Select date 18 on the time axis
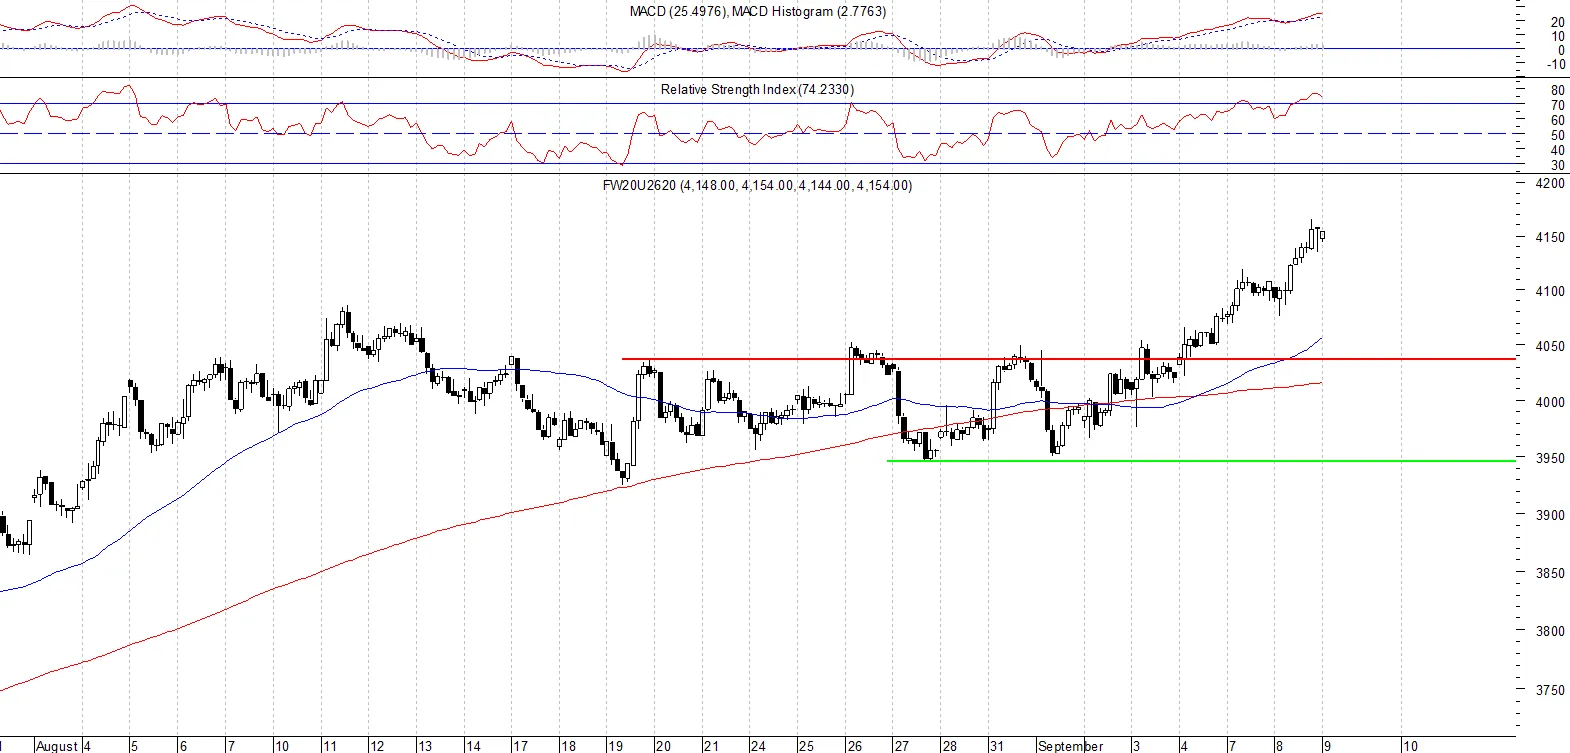The width and height of the screenshot is (1570, 753). [x=568, y=745]
